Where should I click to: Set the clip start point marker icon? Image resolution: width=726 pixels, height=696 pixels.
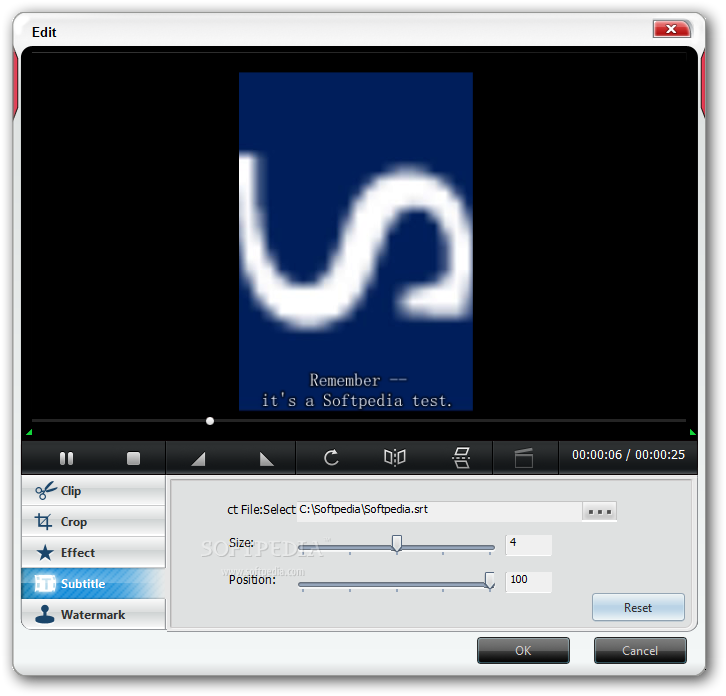coord(198,458)
